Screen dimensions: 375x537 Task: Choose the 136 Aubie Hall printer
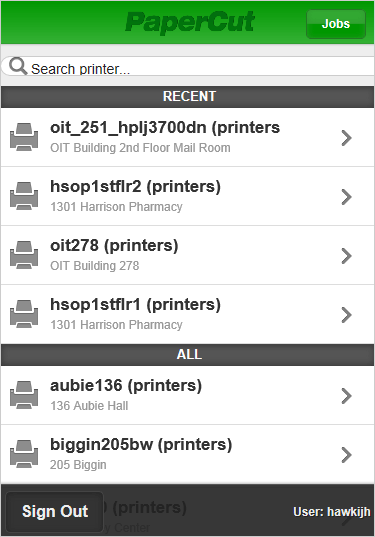pyautogui.click(x=187, y=395)
